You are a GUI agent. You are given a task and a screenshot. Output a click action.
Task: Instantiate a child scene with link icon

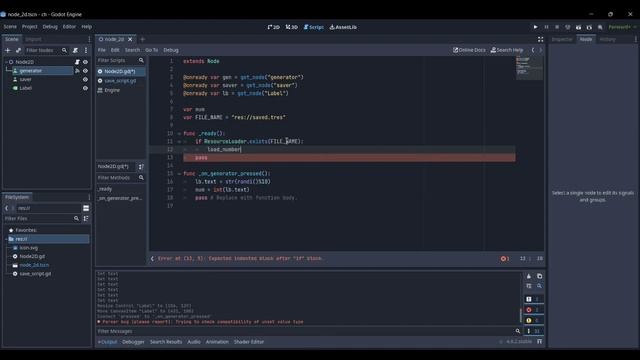click(x=18, y=50)
